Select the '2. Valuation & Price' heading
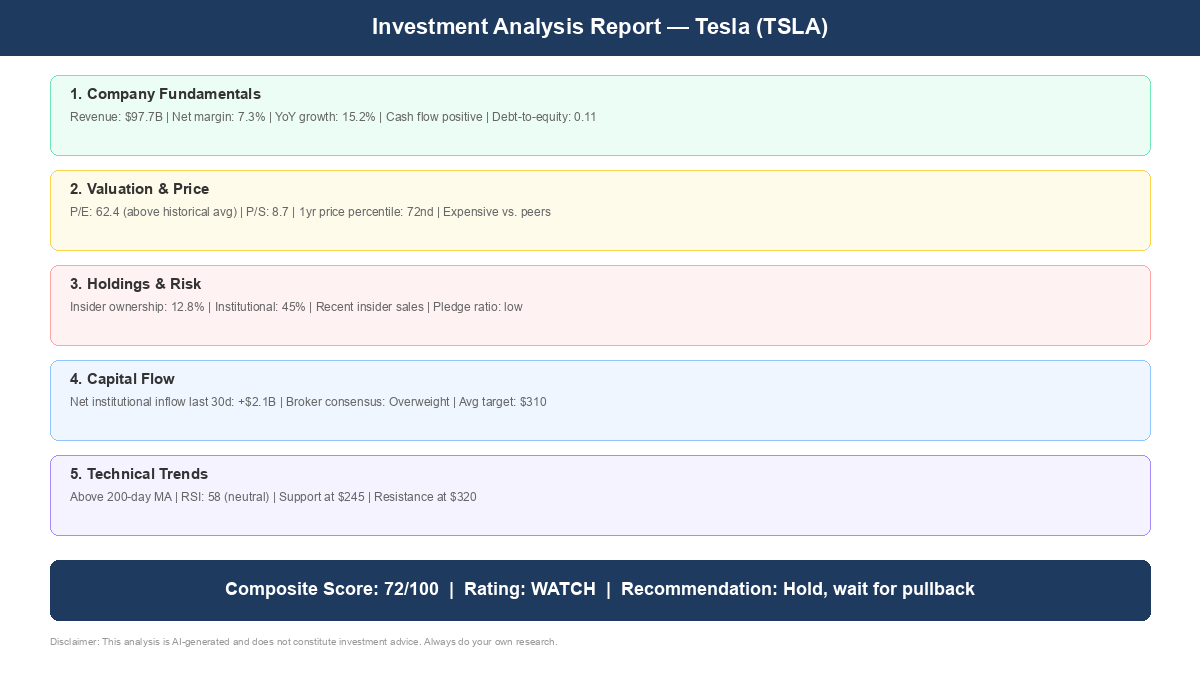Screen dimensions: 1200x700 [139, 189]
